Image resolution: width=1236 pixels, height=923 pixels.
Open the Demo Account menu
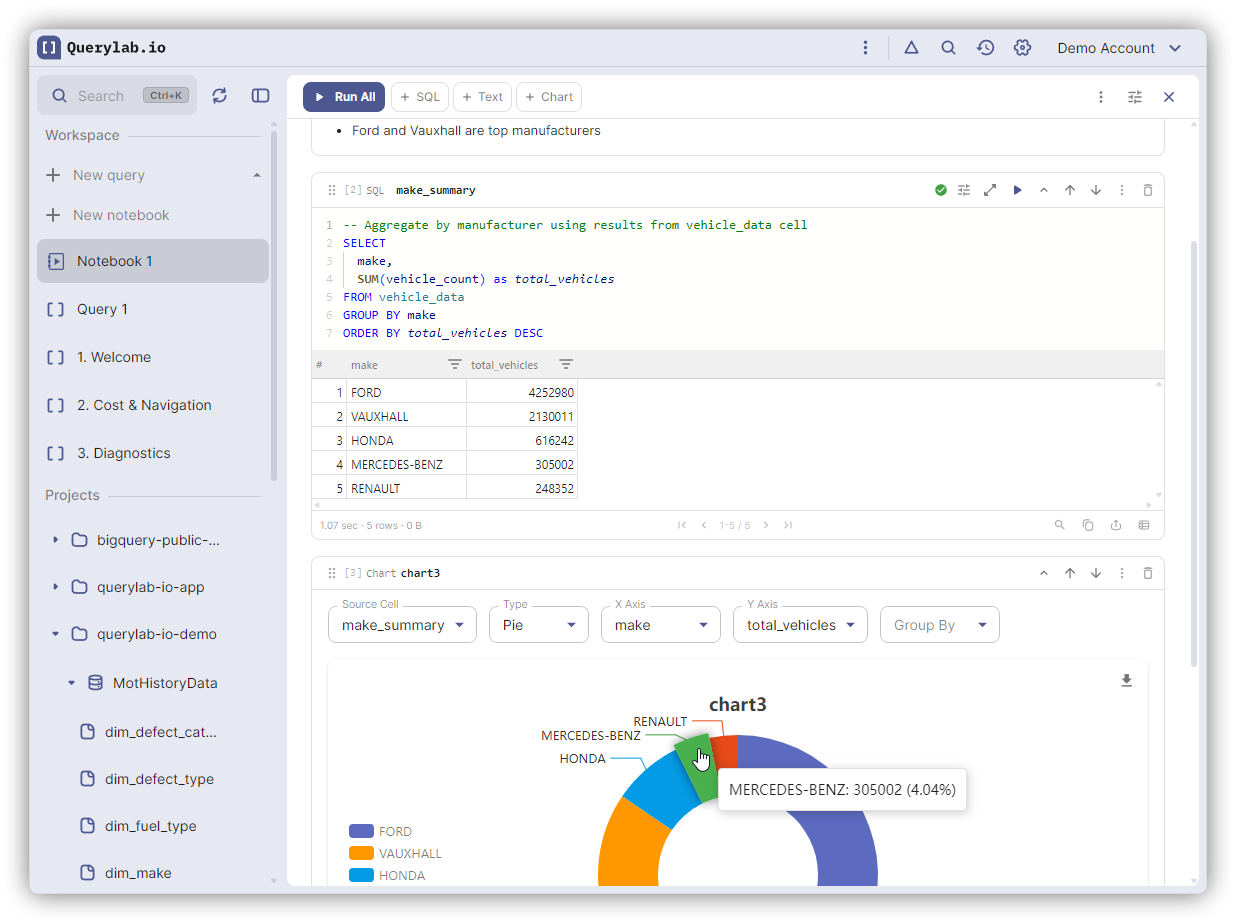[x=1119, y=48]
